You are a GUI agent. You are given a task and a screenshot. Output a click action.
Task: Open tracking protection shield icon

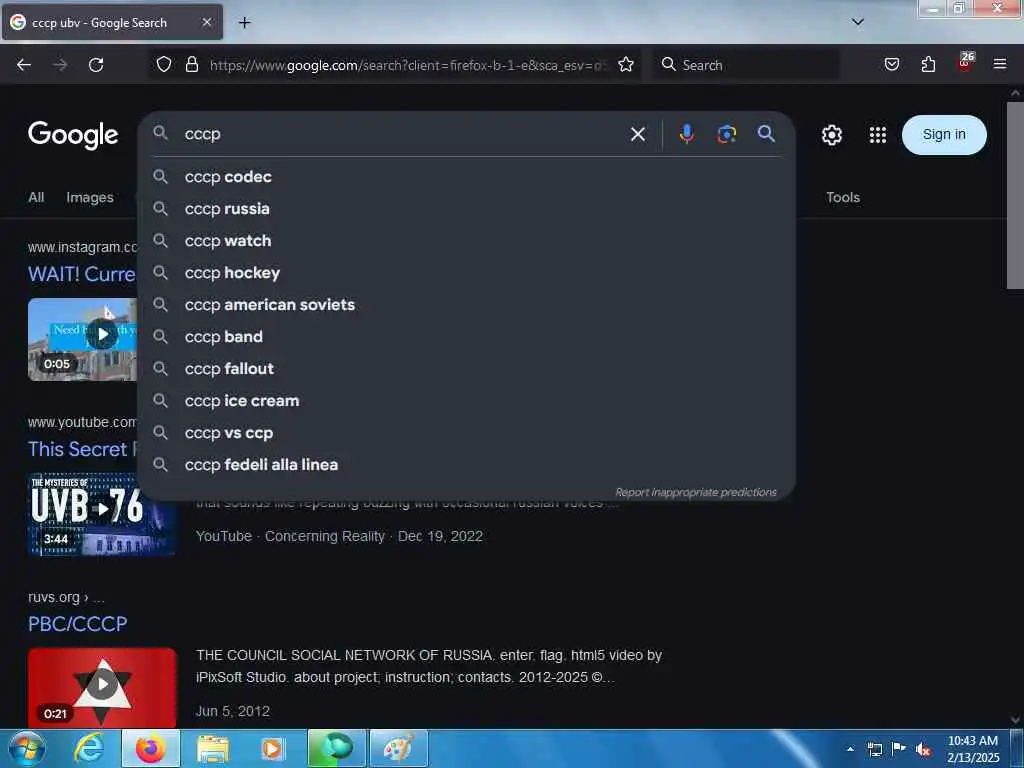(164, 64)
